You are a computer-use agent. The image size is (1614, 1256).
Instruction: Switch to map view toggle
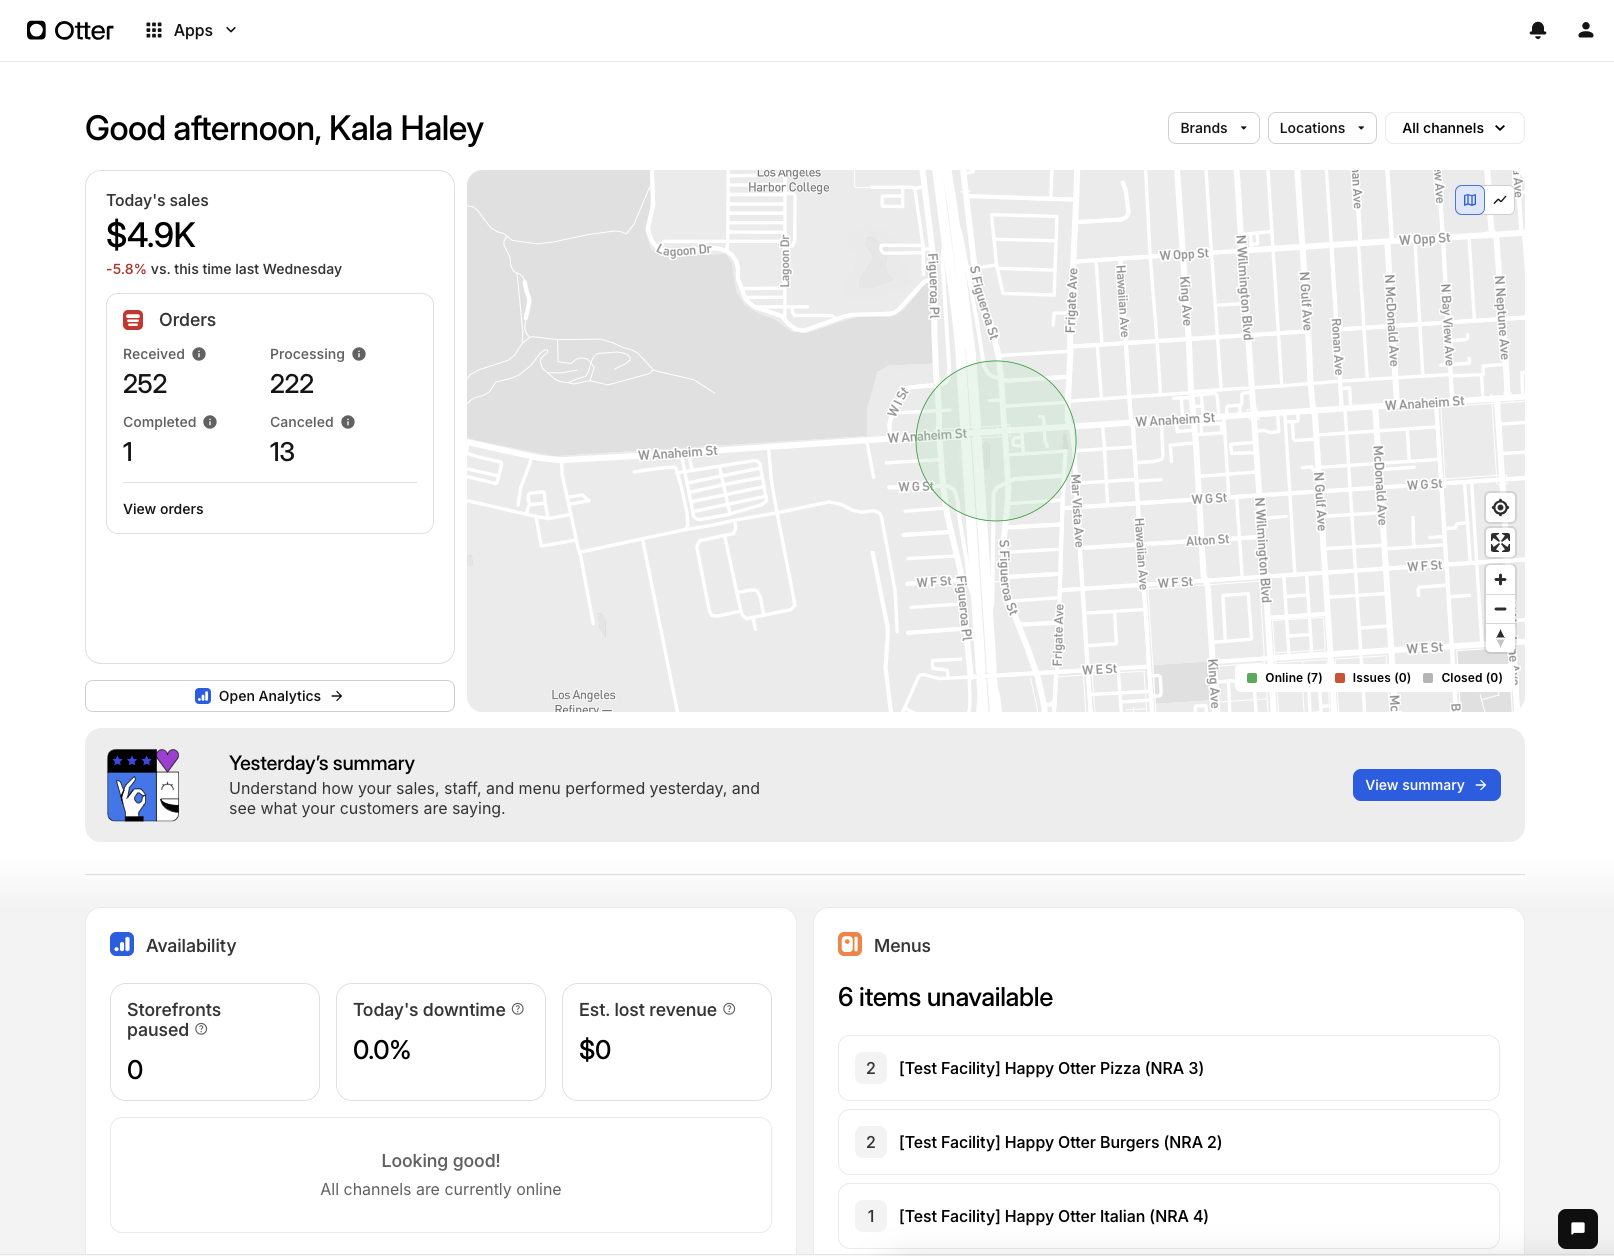pyautogui.click(x=1470, y=200)
